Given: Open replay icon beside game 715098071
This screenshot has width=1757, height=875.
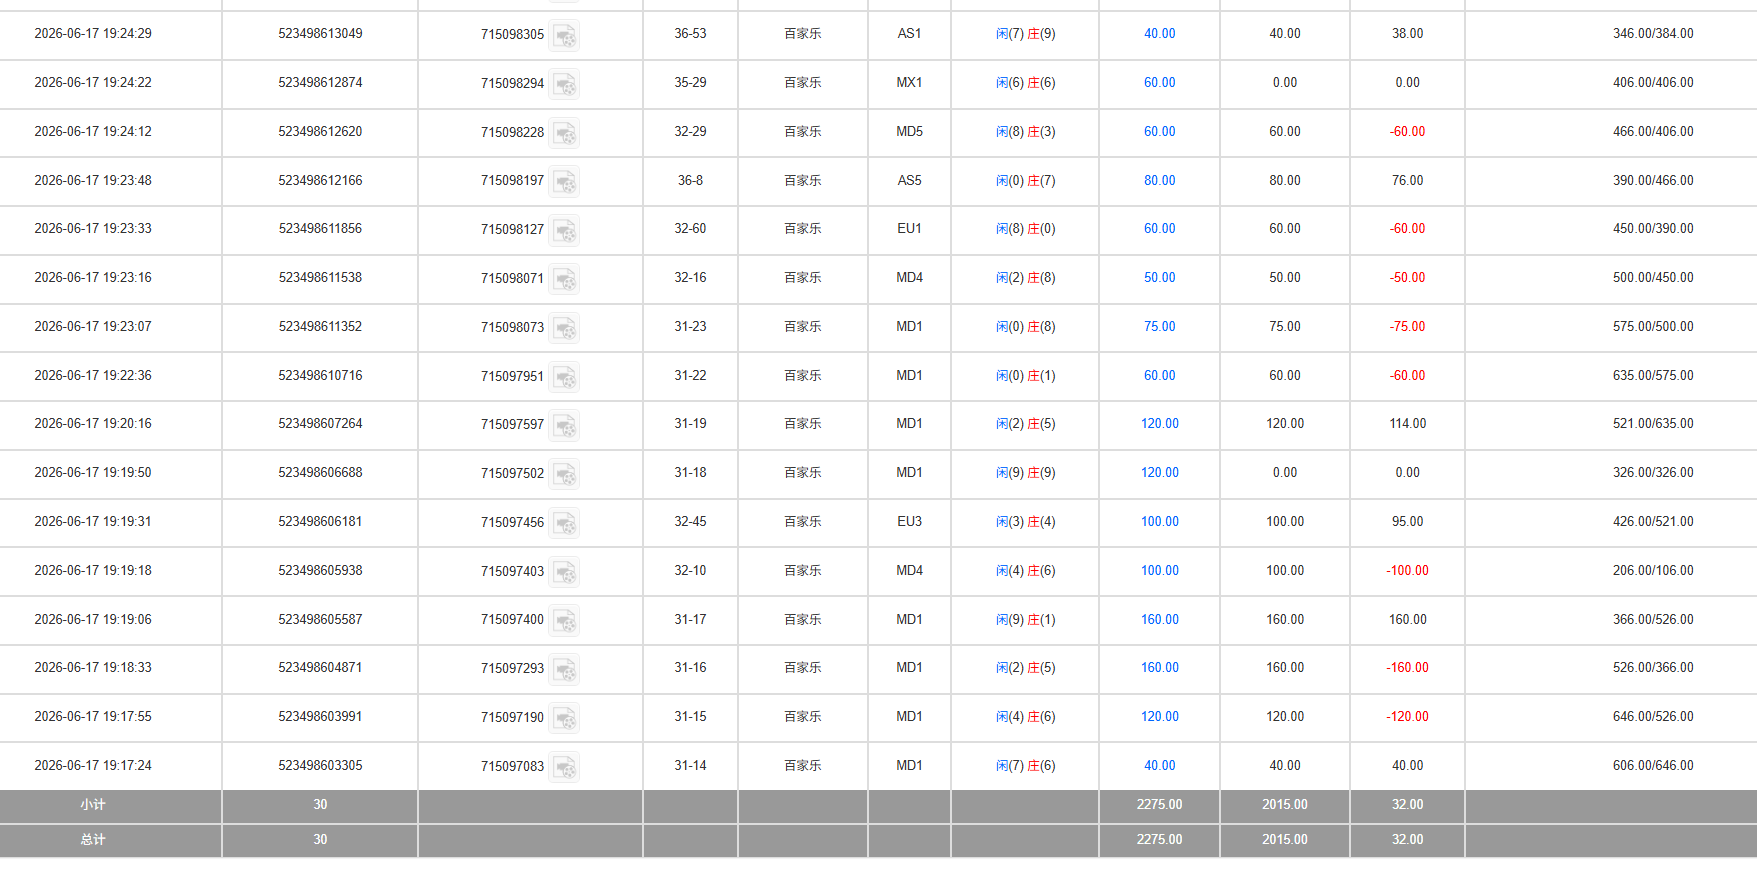Looking at the screenshot, I should pos(564,280).
